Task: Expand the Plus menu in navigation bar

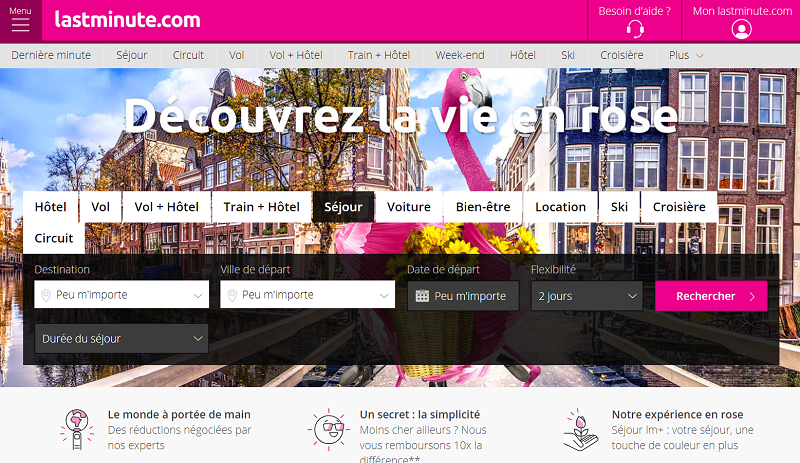Action: pos(686,55)
